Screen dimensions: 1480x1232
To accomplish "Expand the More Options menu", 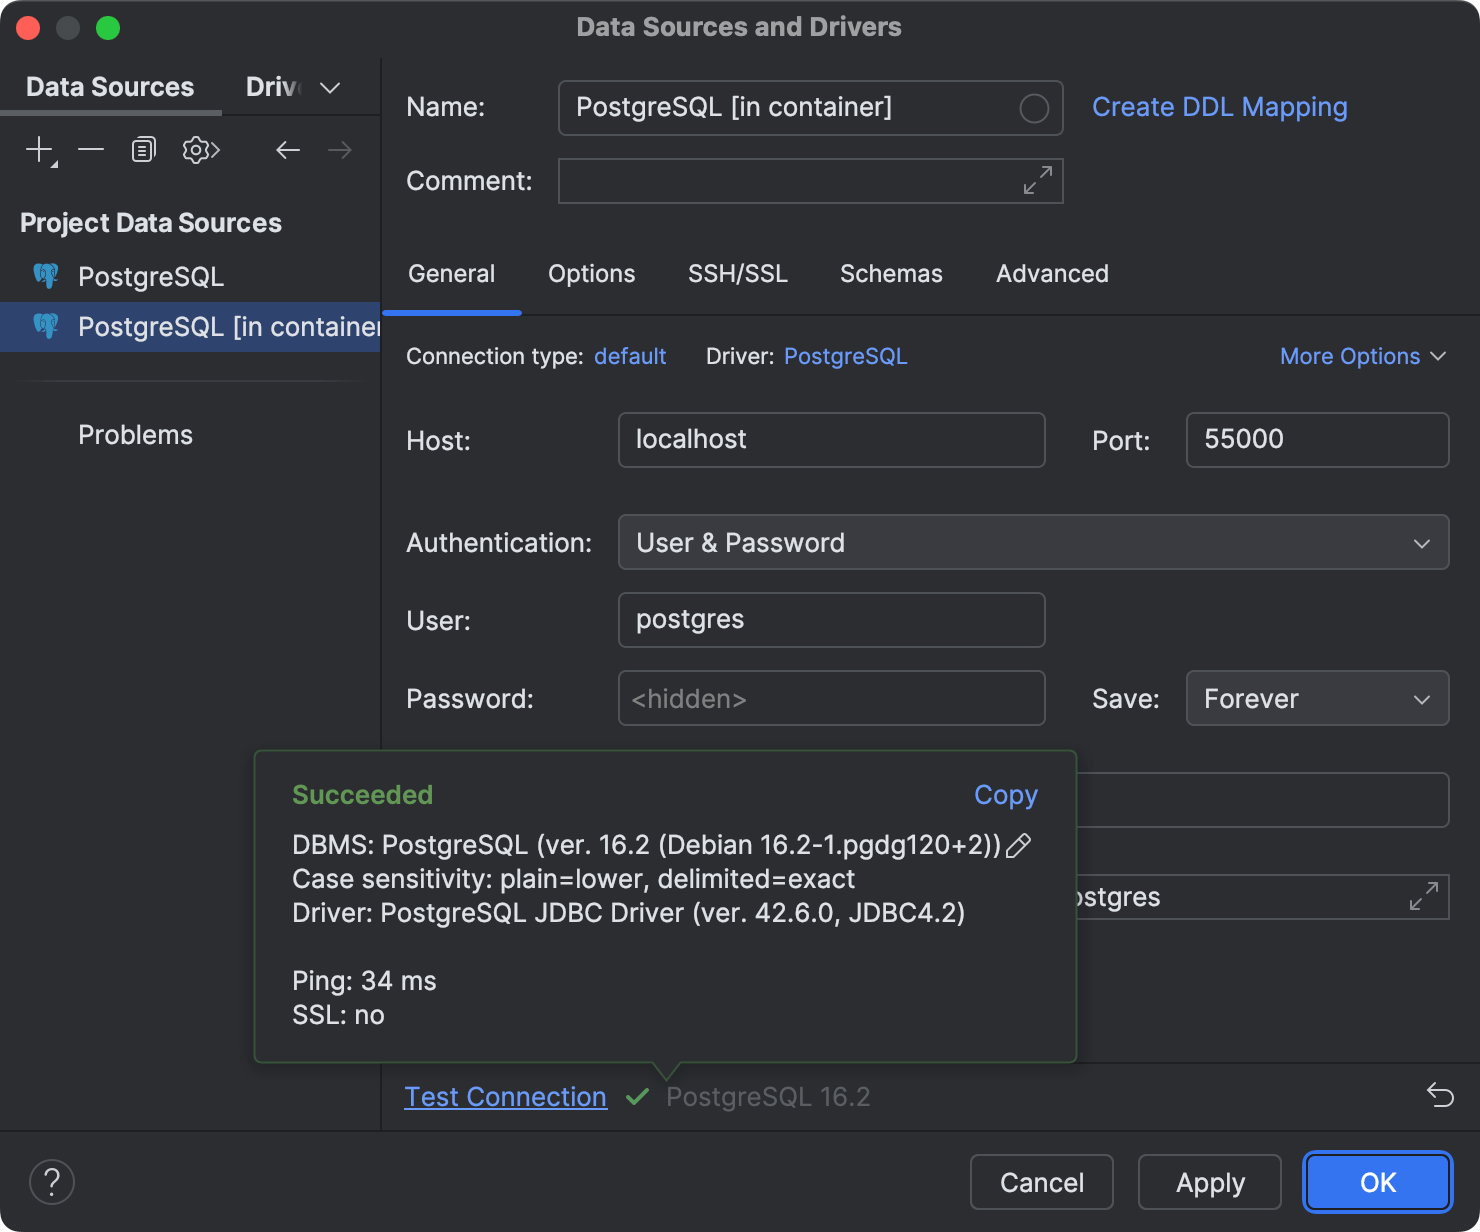I will pyautogui.click(x=1362, y=357).
